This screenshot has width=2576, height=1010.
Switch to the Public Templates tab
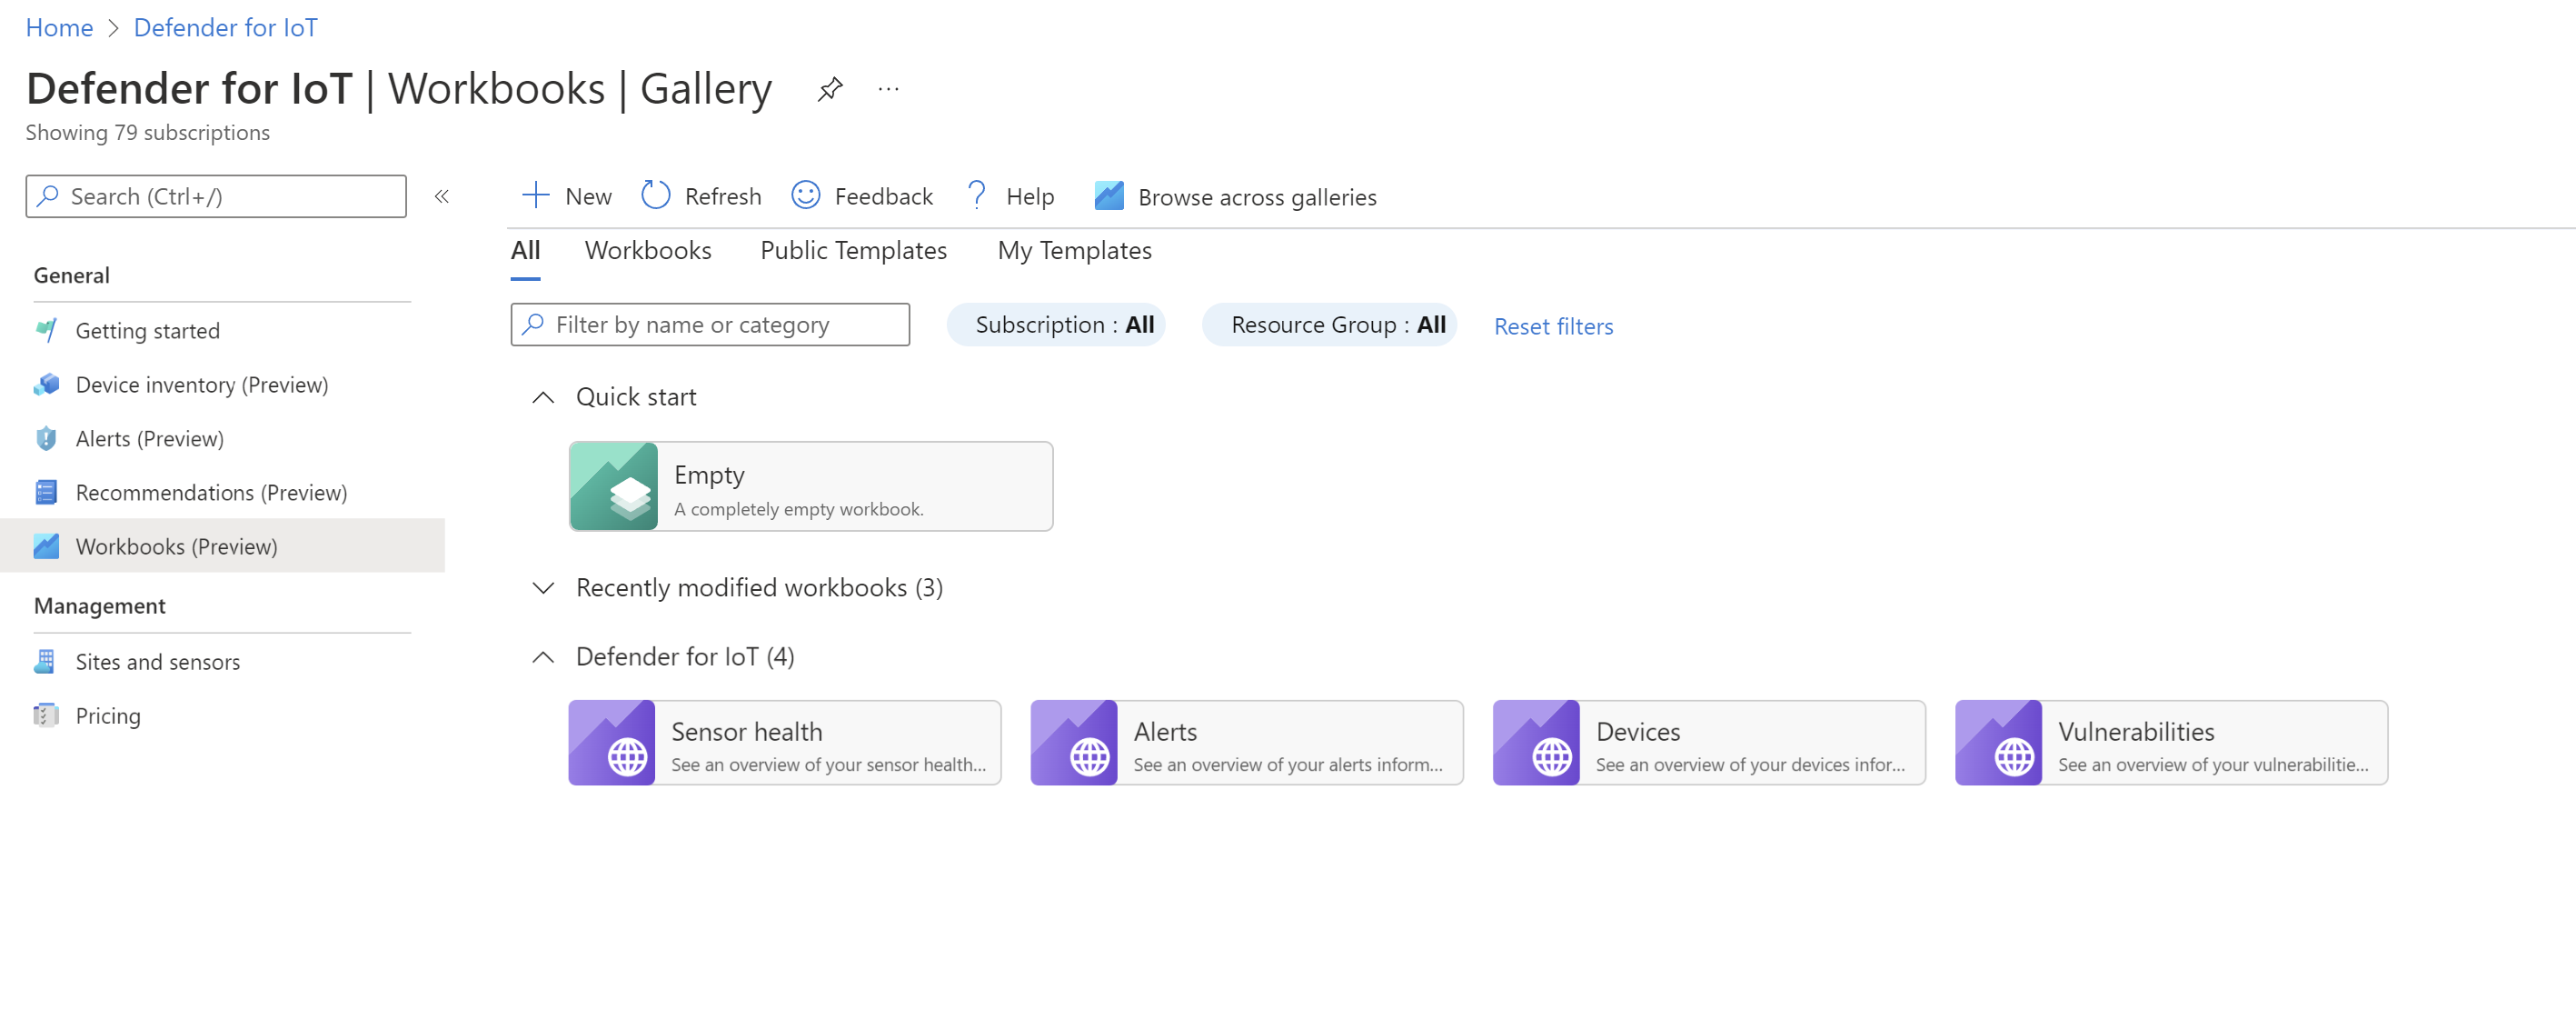(852, 250)
